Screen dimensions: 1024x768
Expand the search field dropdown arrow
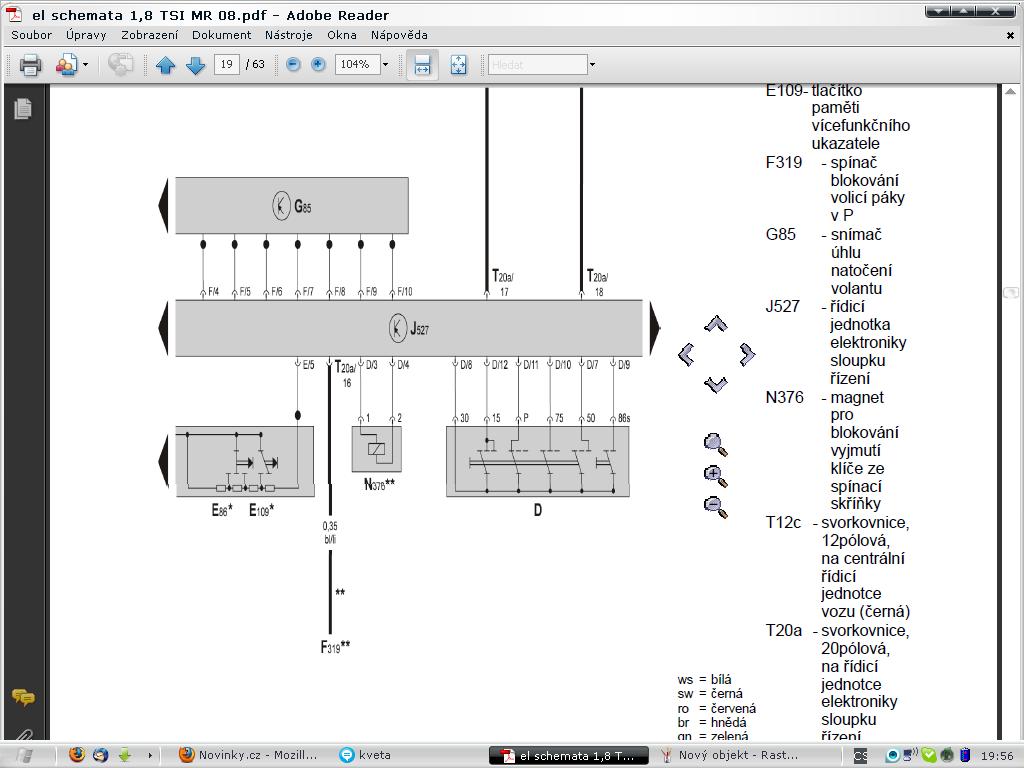point(592,65)
